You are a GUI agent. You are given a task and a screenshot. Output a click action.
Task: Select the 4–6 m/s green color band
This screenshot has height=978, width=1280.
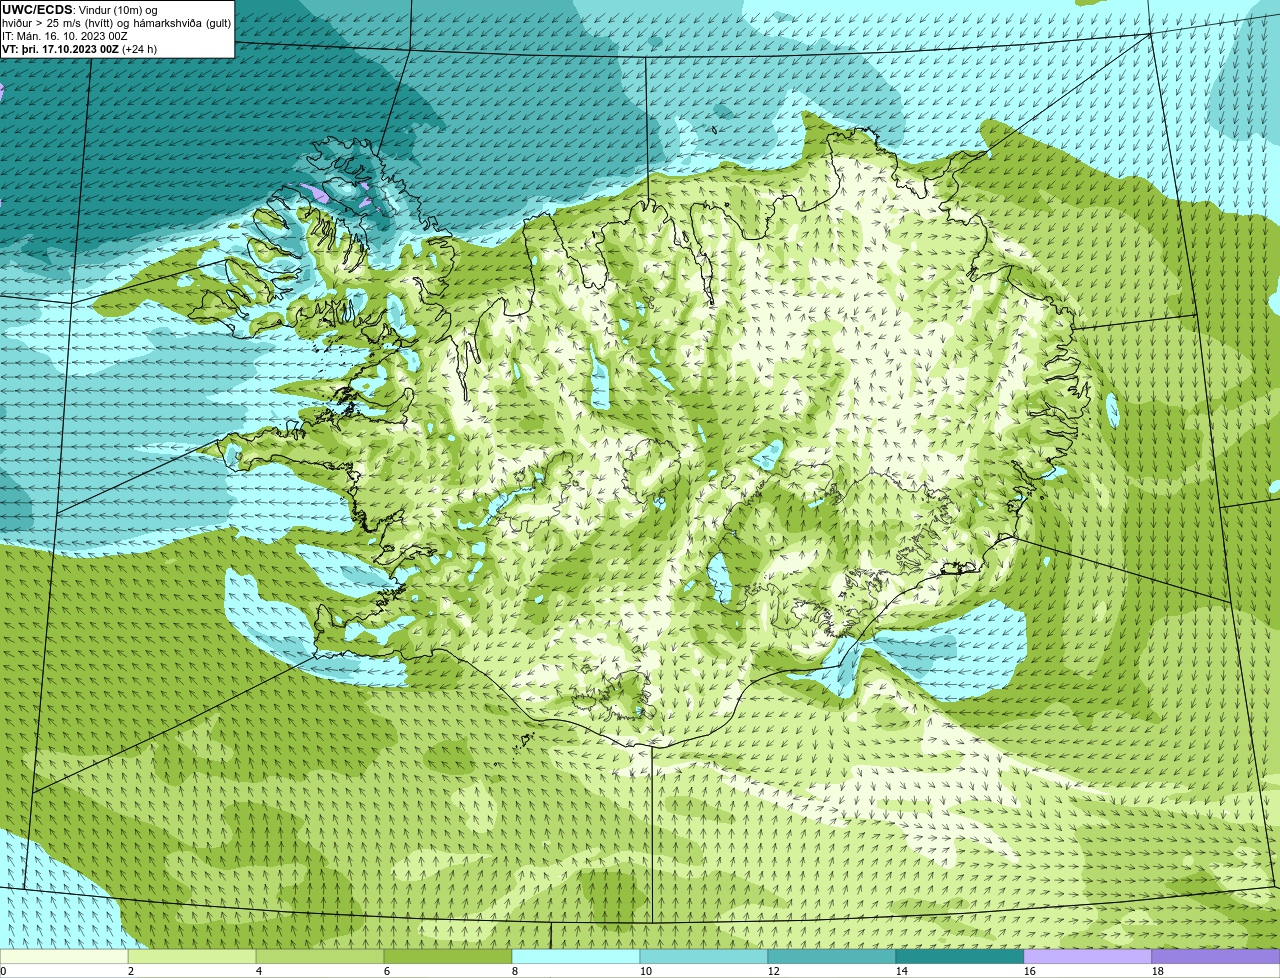(x=320, y=957)
